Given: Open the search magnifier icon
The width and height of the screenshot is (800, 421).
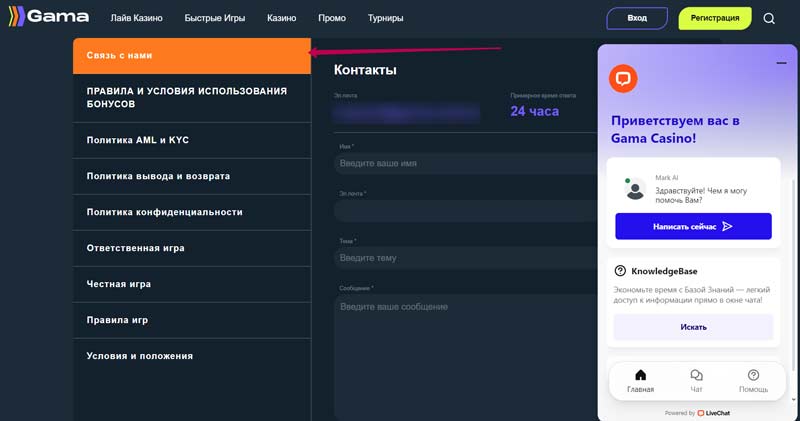Looking at the screenshot, I should pos(769,19).
